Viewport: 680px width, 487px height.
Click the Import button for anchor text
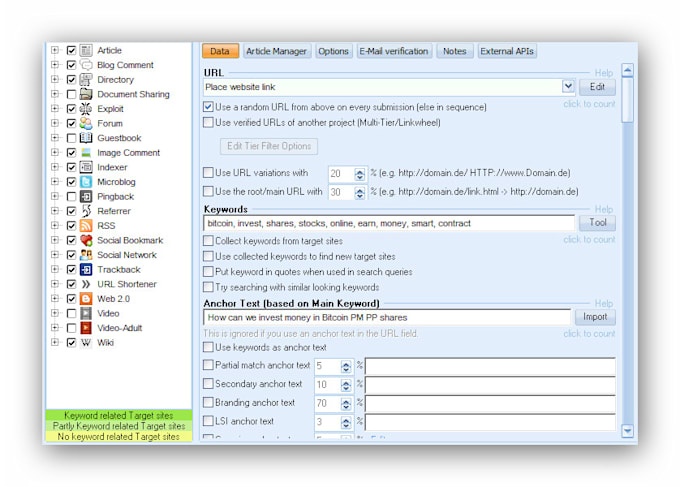[595, 317]
